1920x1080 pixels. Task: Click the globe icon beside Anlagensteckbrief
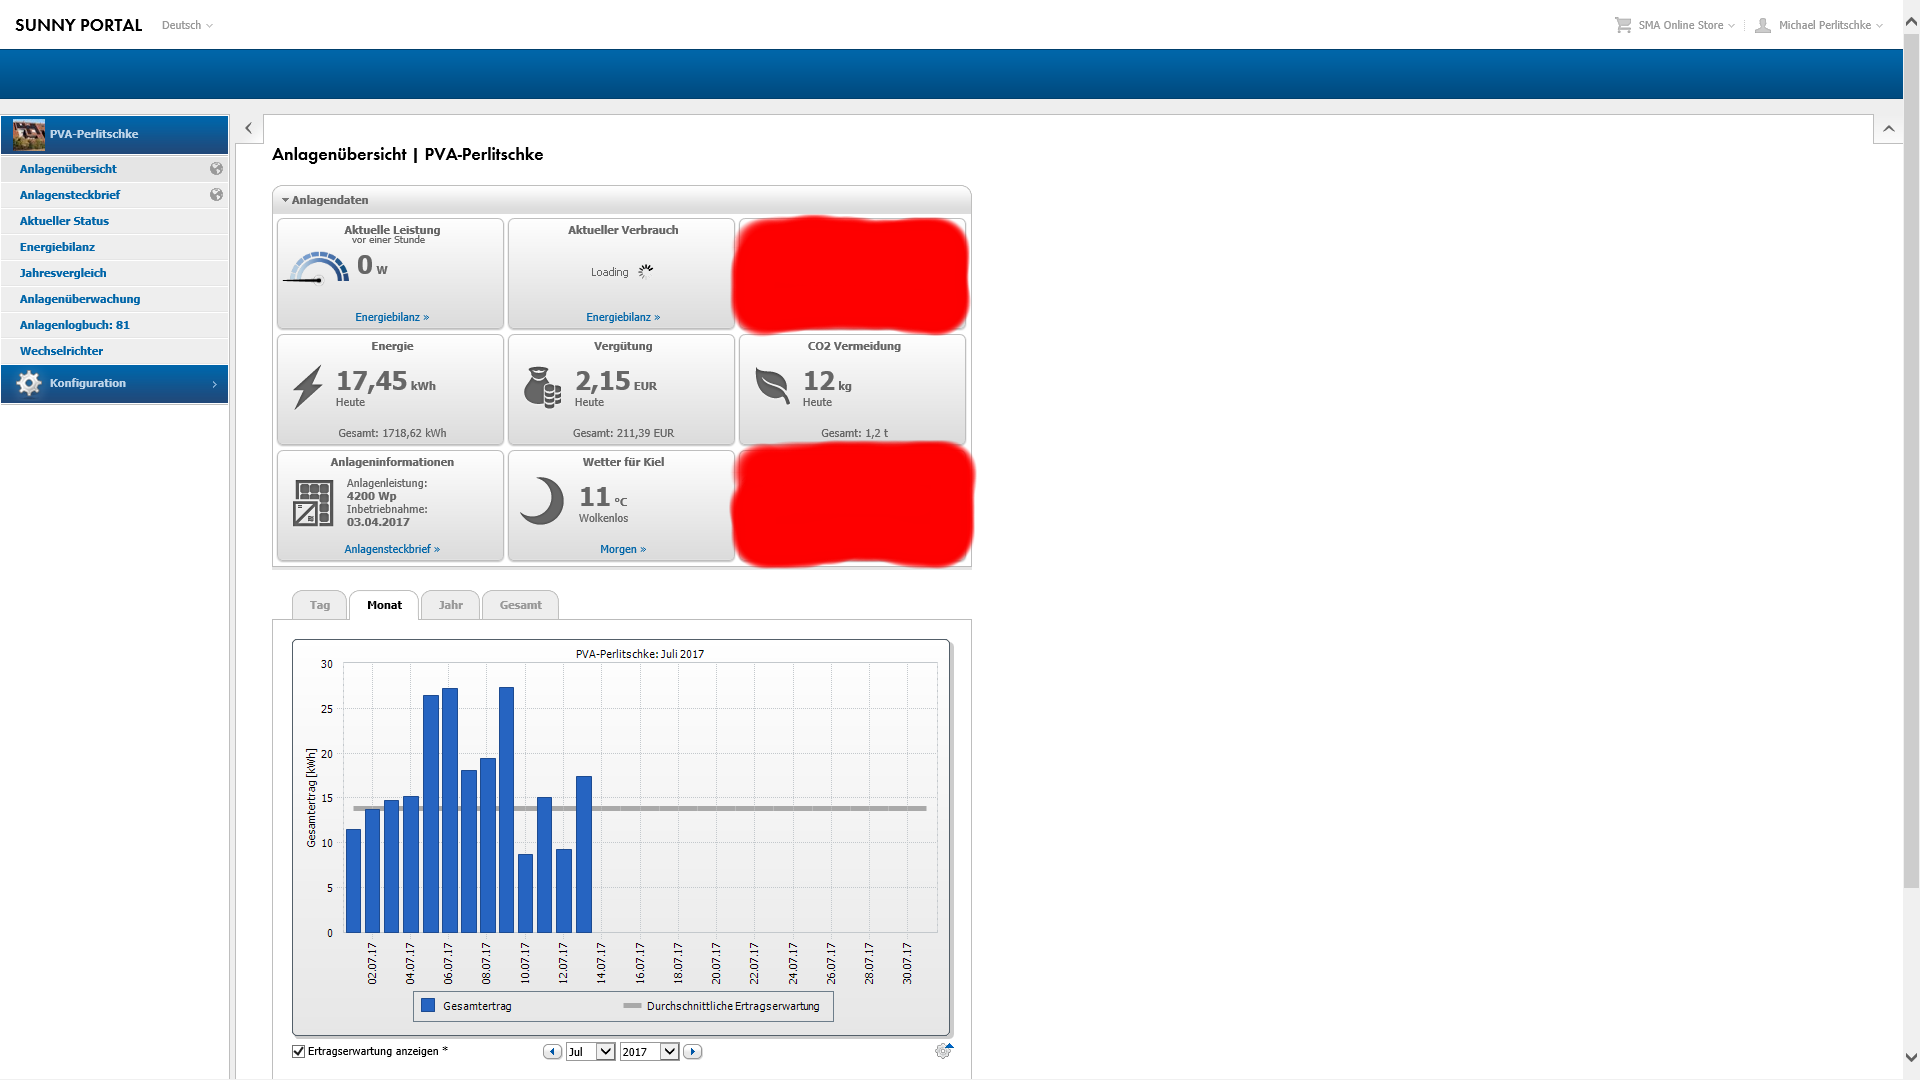pyautogui.click(x=216, y=195)
